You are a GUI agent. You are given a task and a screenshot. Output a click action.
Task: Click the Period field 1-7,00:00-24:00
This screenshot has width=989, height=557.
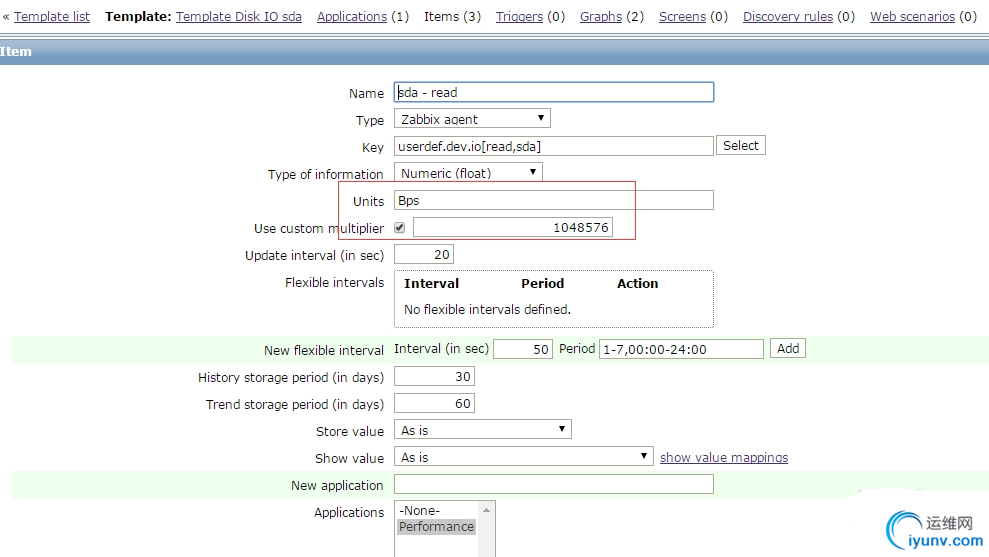(681, 349)
